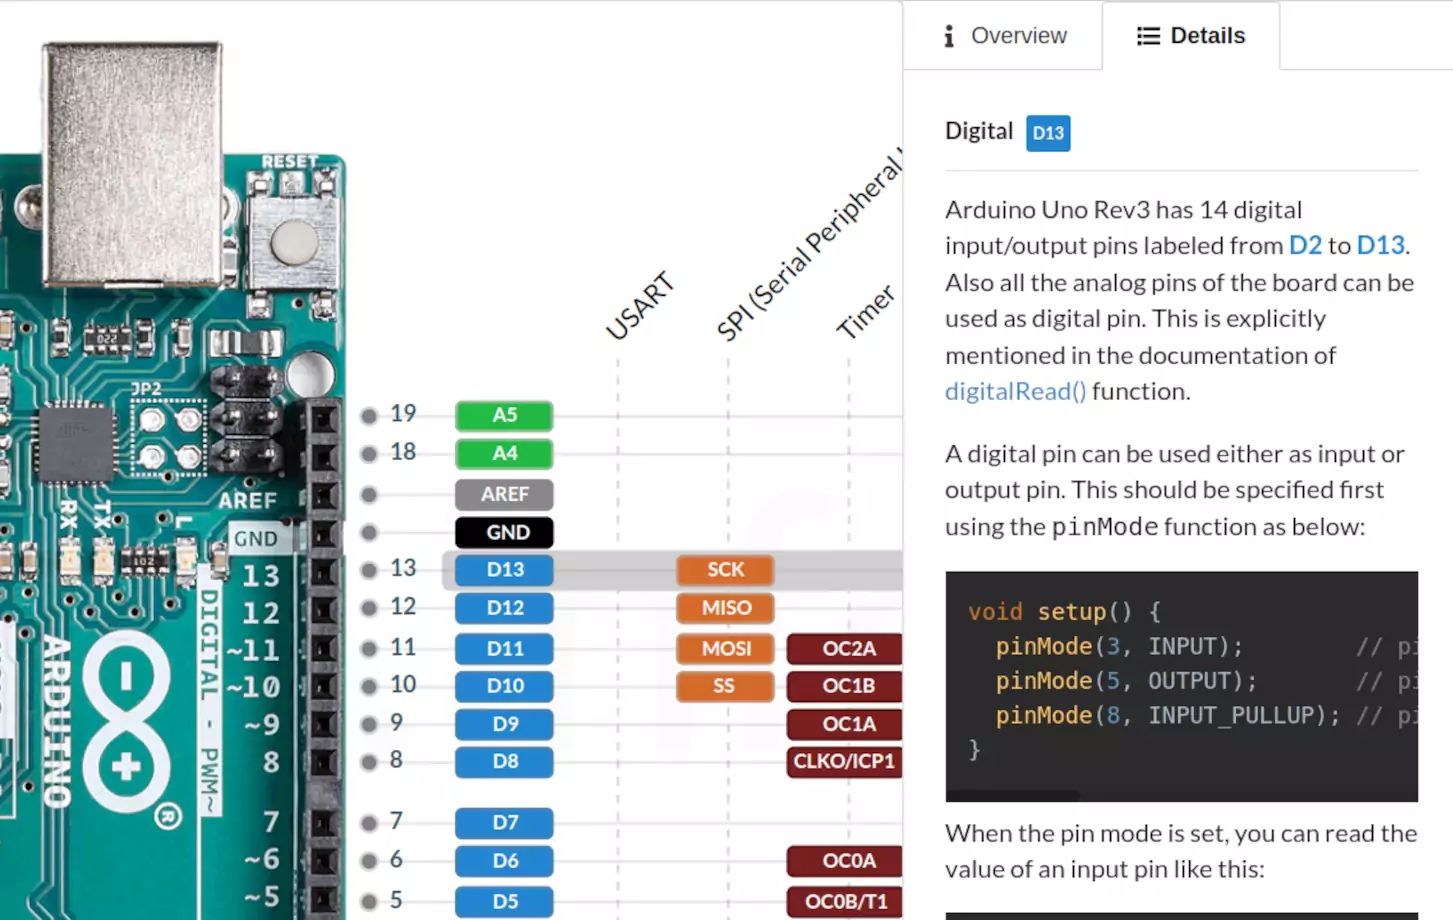1453x920 pixels.
Task: Select the SCK pin function badge
Action: coord(724,569)
